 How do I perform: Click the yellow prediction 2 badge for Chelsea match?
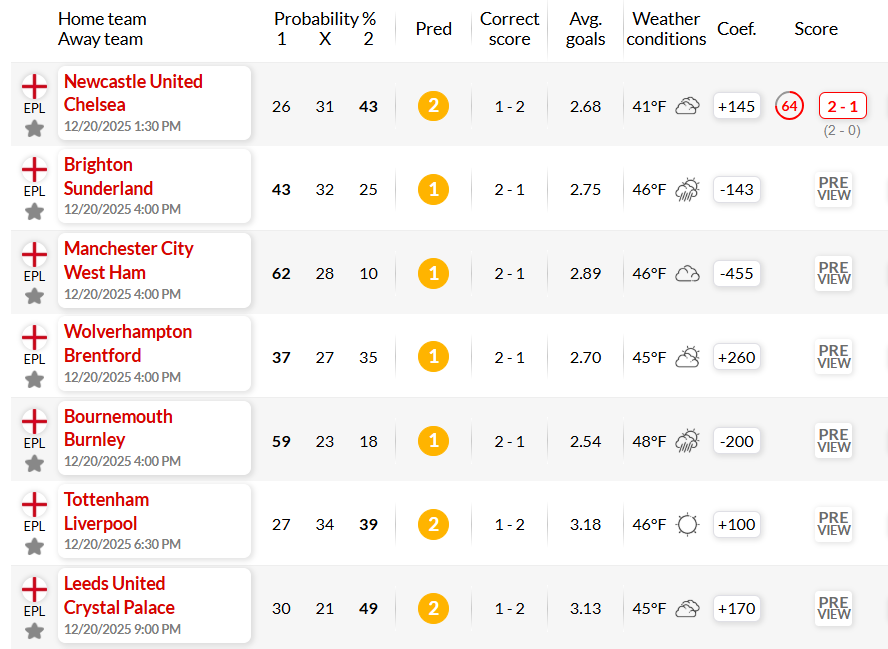click(433, 106)
